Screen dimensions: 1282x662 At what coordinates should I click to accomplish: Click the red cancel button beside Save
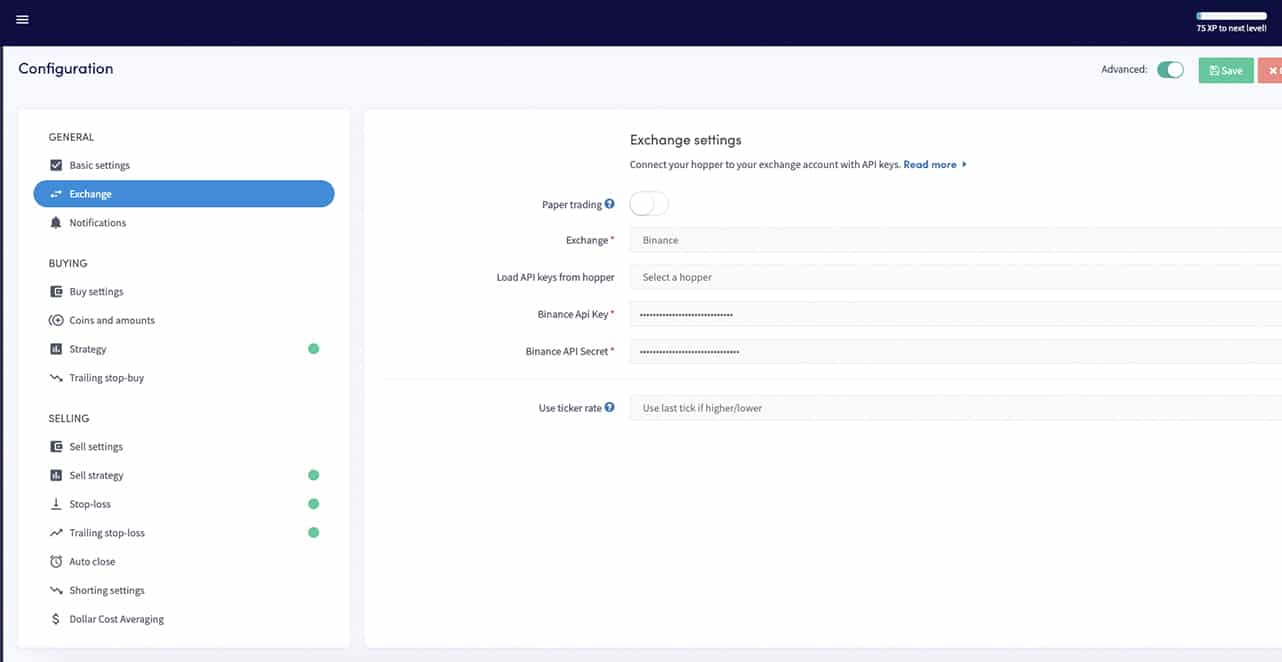point(1270,70)
